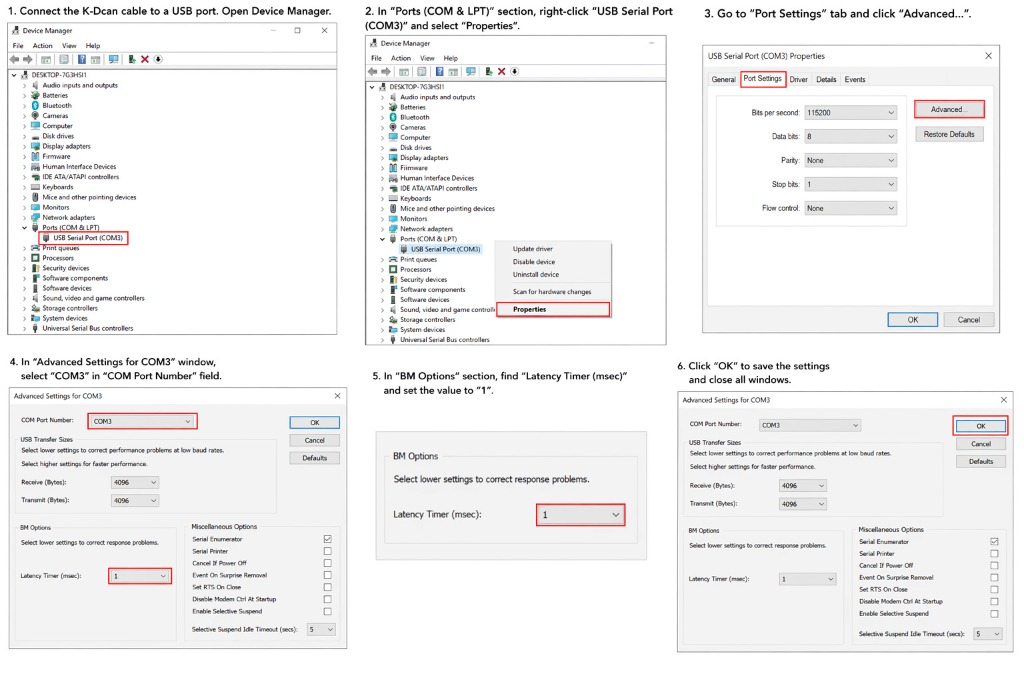The image size is (1024, 682).
Task: Collapse Ports (COM & LPT) in step 2 Device Manager
Action: tap(383, 240)
